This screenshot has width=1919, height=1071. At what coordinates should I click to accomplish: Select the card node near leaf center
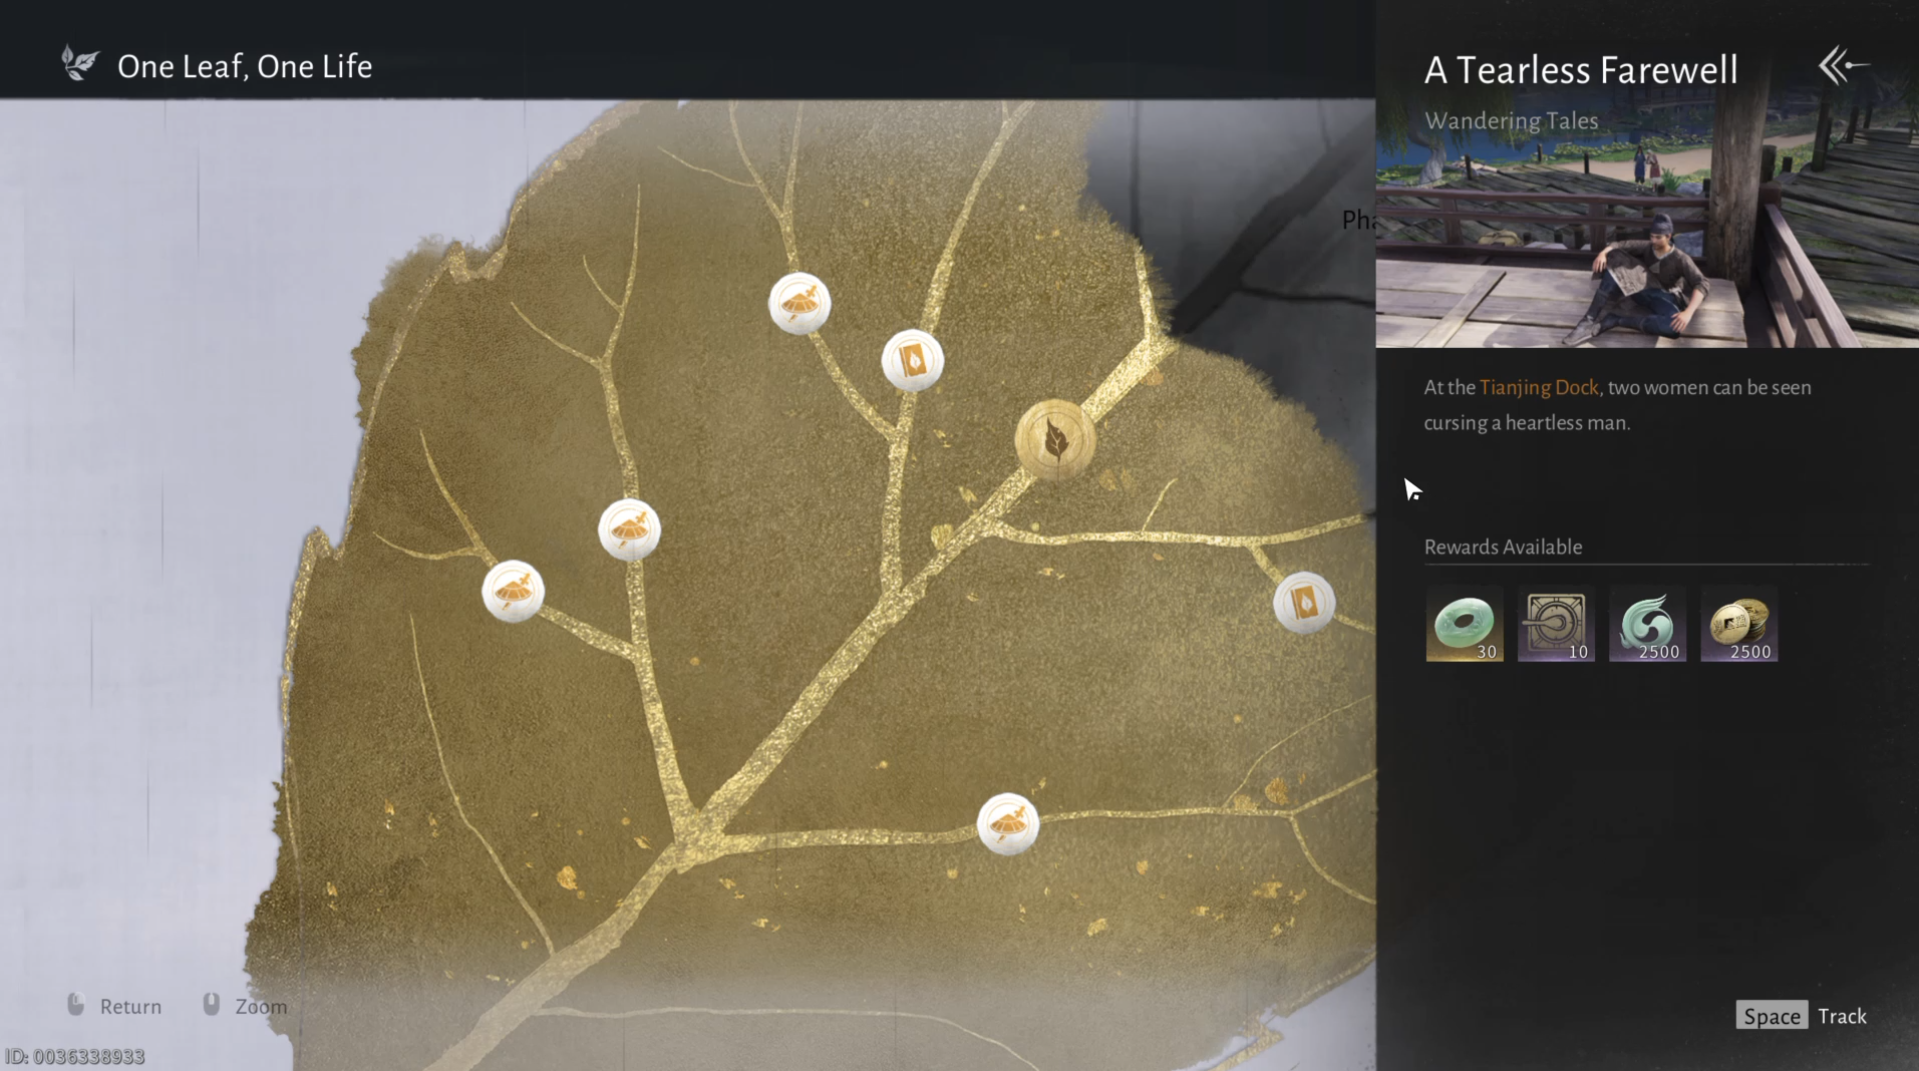(x=912, y=360)
